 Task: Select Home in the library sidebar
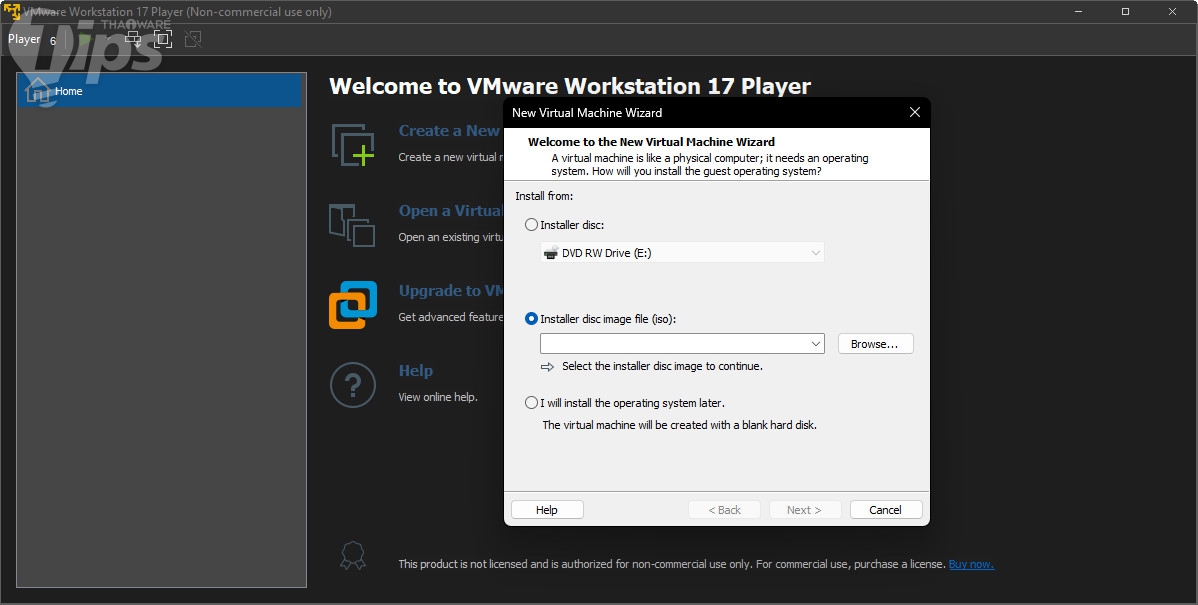pos(161,90)
